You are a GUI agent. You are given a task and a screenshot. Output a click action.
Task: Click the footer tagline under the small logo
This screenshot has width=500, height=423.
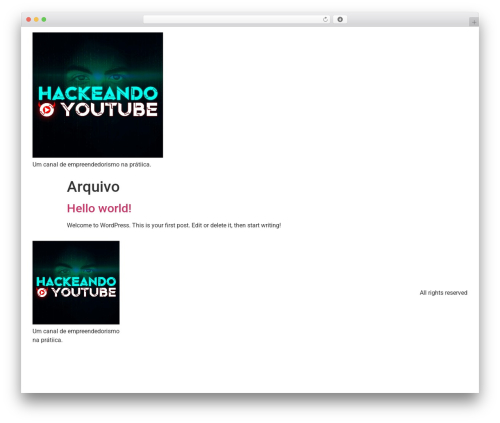click(x=76, y=336)
